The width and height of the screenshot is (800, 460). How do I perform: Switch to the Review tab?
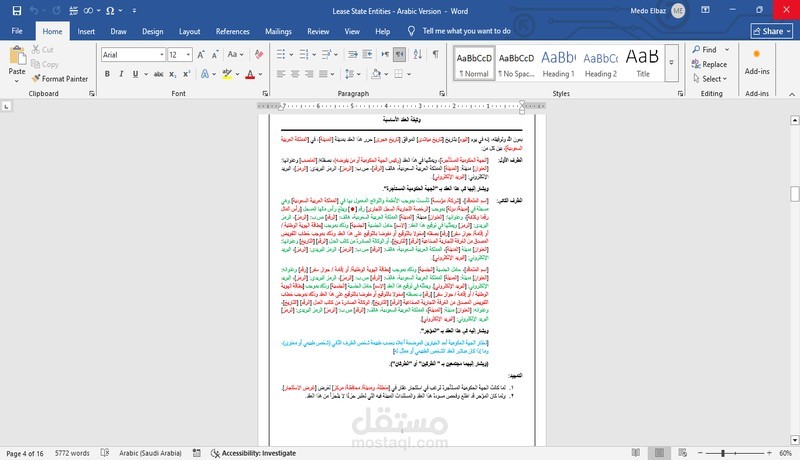point(318,32)
